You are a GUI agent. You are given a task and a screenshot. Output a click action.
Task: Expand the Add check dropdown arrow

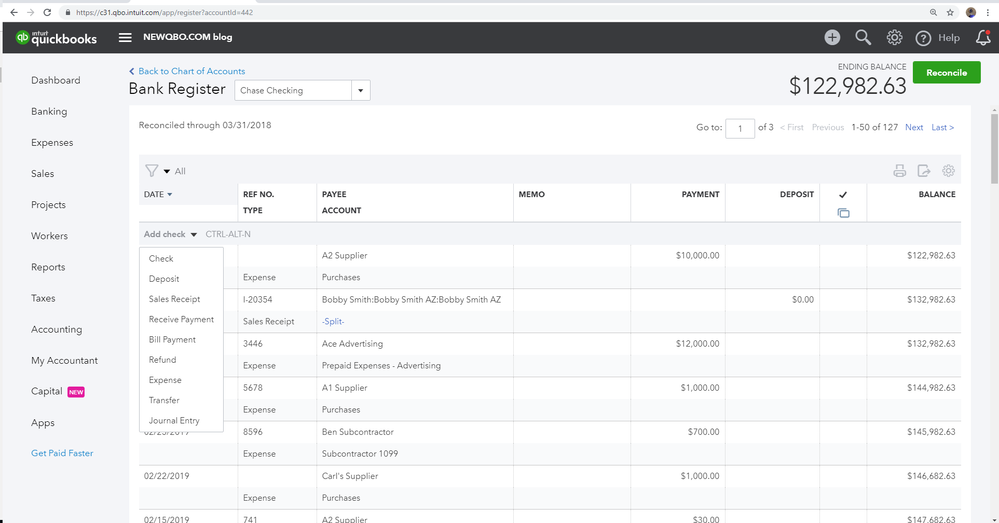(x=194, y=235)
